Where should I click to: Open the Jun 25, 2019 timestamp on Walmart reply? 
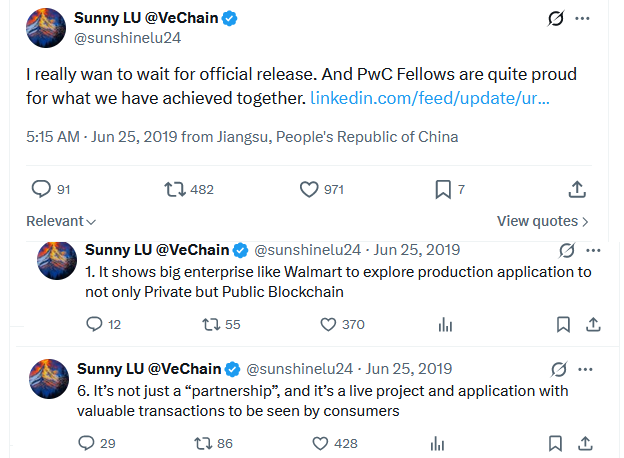coord(416,250)
